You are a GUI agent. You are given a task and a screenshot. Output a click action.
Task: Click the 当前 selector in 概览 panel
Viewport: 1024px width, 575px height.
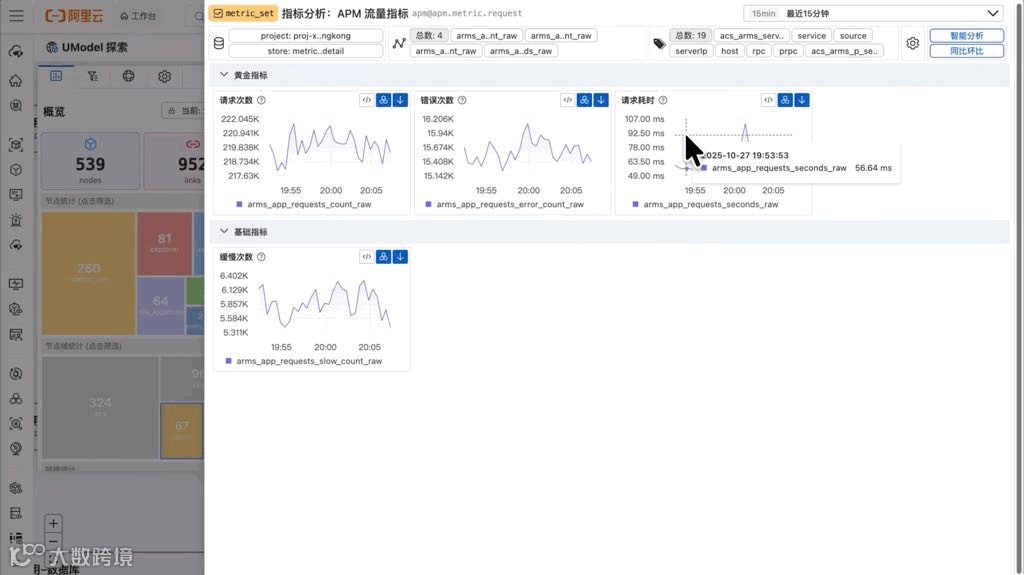183,110
